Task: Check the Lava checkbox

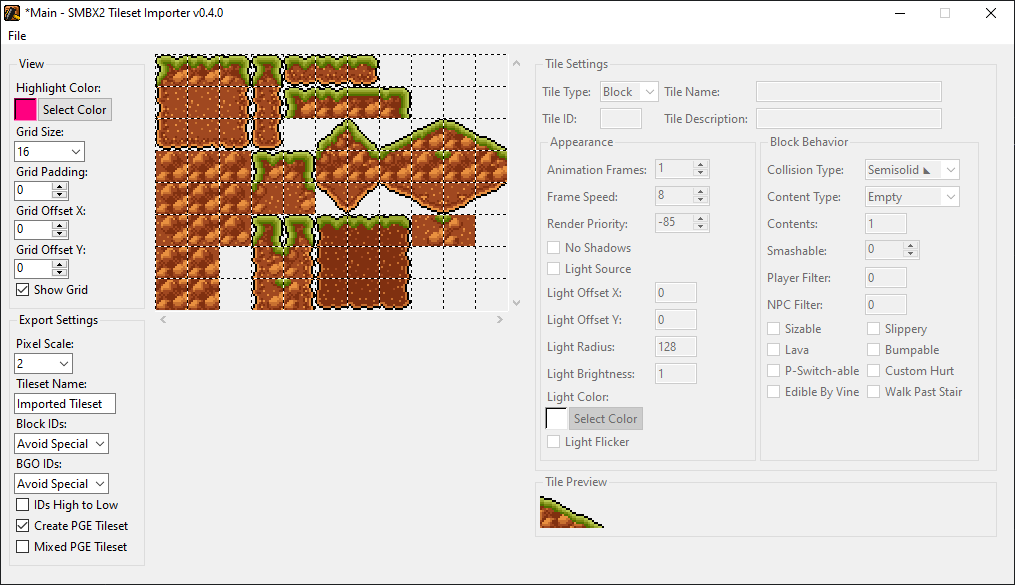Action: click(774, 349)
